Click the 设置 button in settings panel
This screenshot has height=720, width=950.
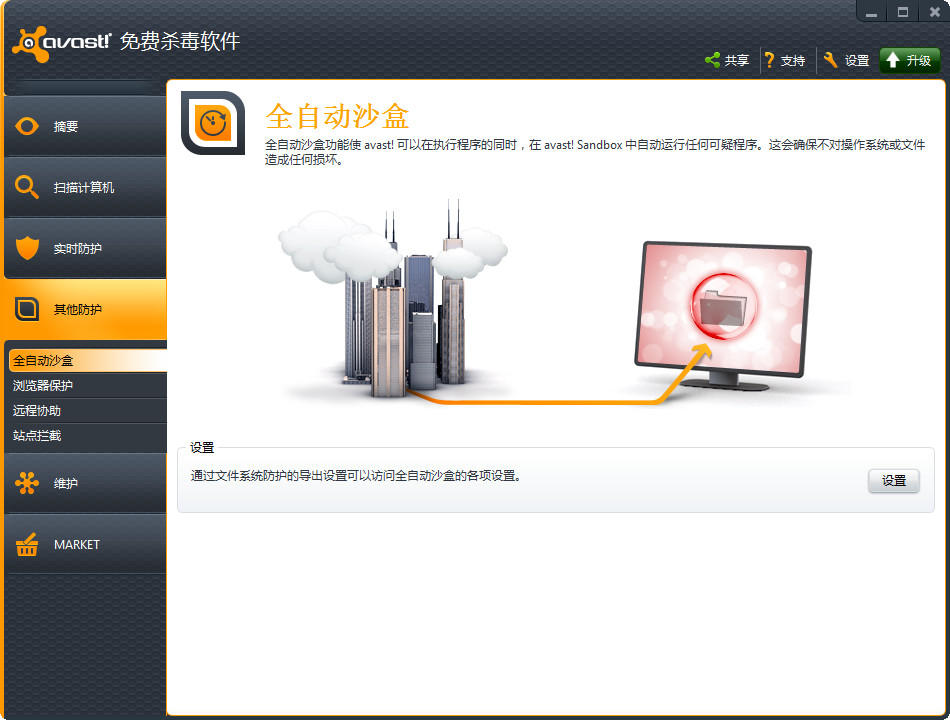(894, 481)
